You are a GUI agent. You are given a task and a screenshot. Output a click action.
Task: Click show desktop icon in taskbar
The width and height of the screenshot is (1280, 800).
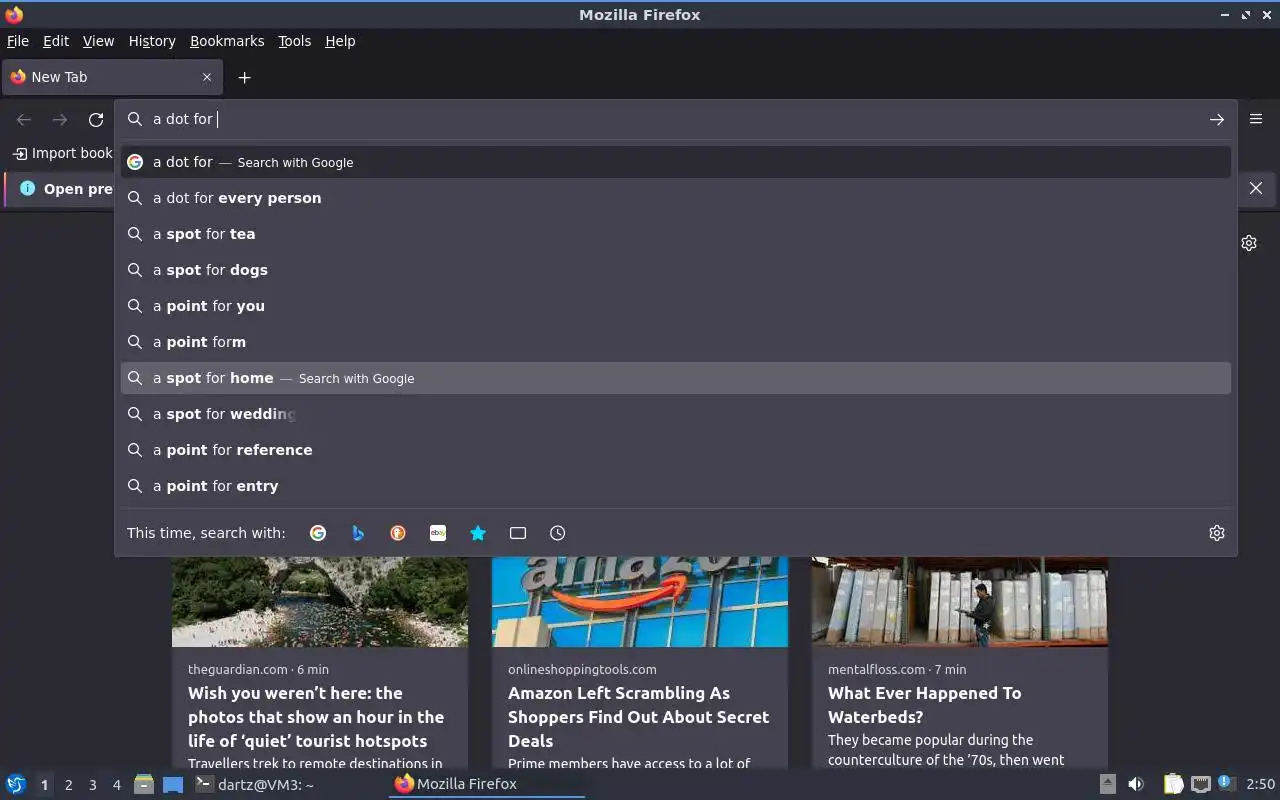[x=173, y=784]
